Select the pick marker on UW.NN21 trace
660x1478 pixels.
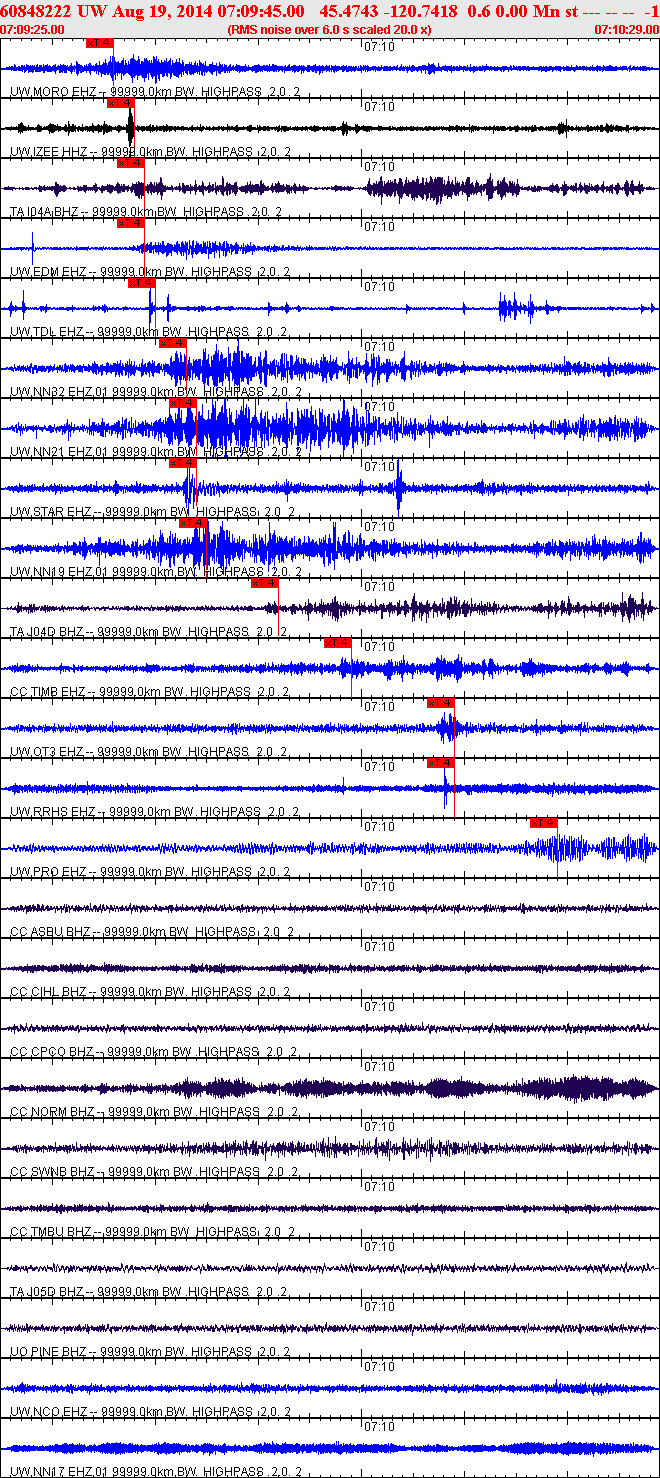183,403
